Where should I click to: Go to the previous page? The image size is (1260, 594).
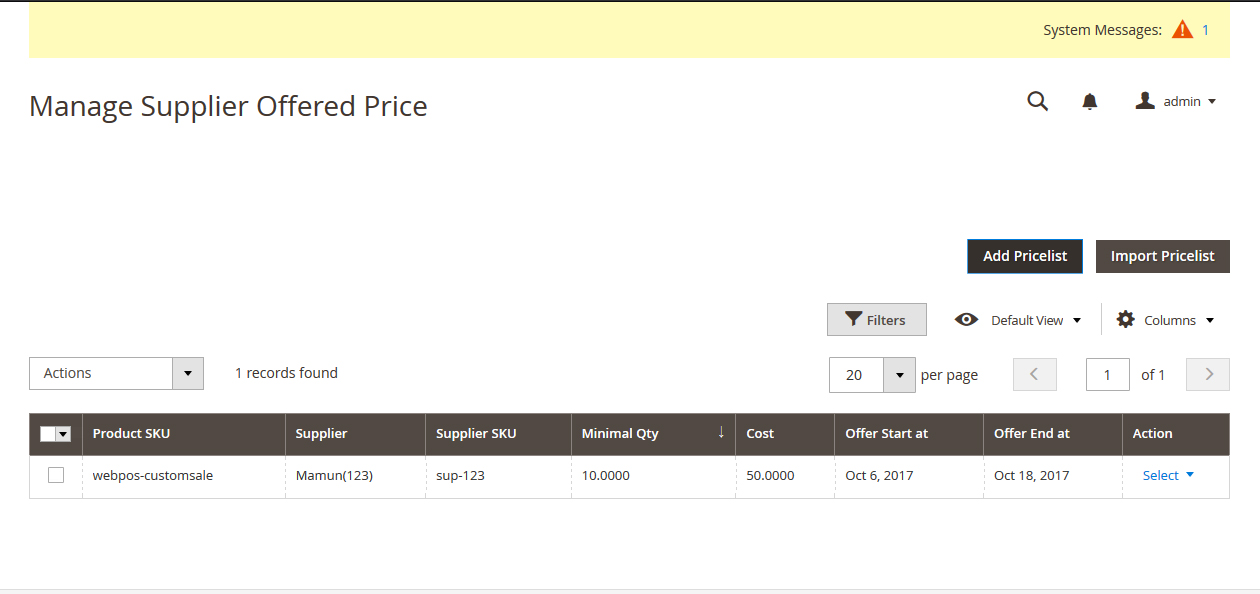click(x=1035, y=374)
